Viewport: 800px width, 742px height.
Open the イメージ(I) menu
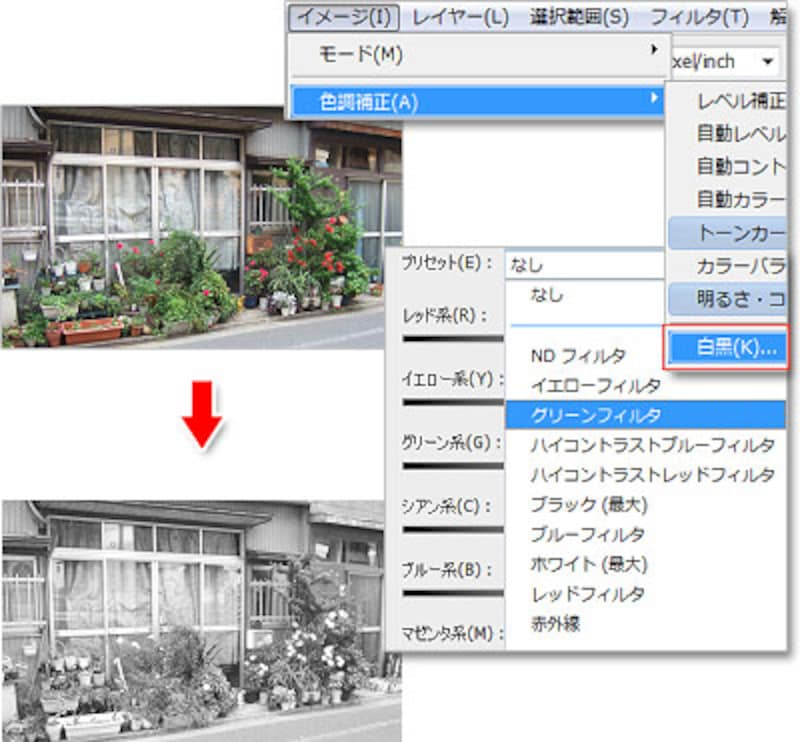[x=343, y=17]
